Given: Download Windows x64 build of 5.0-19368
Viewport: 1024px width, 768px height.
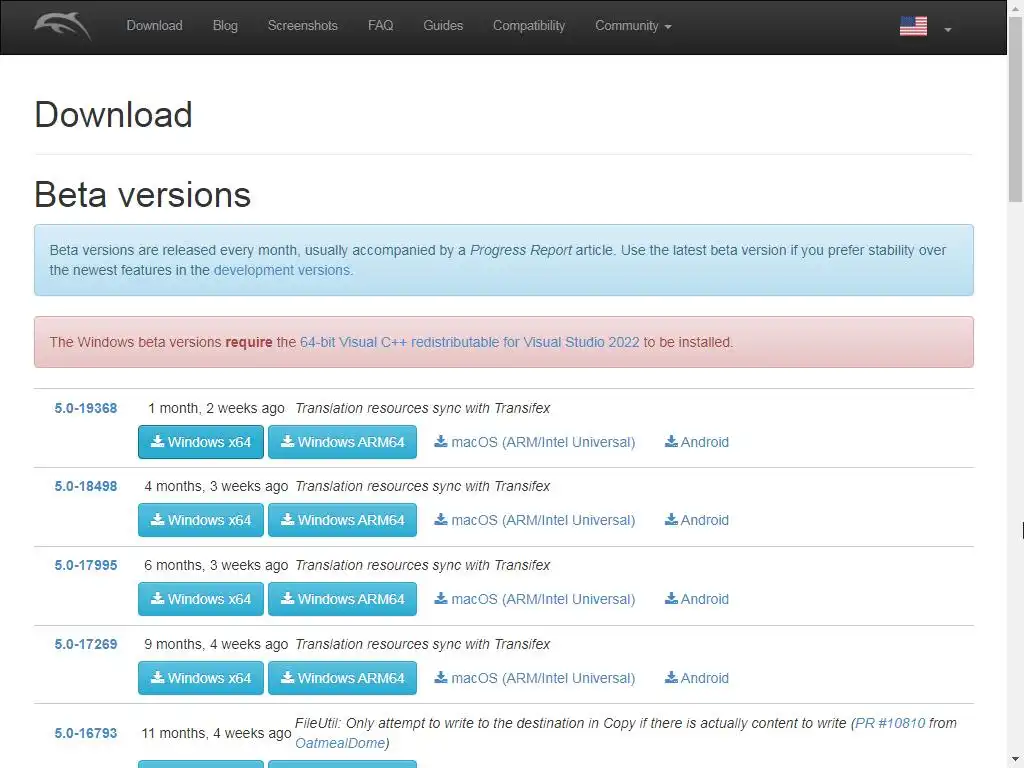Looking at the screenshot, I should point(200,442).
